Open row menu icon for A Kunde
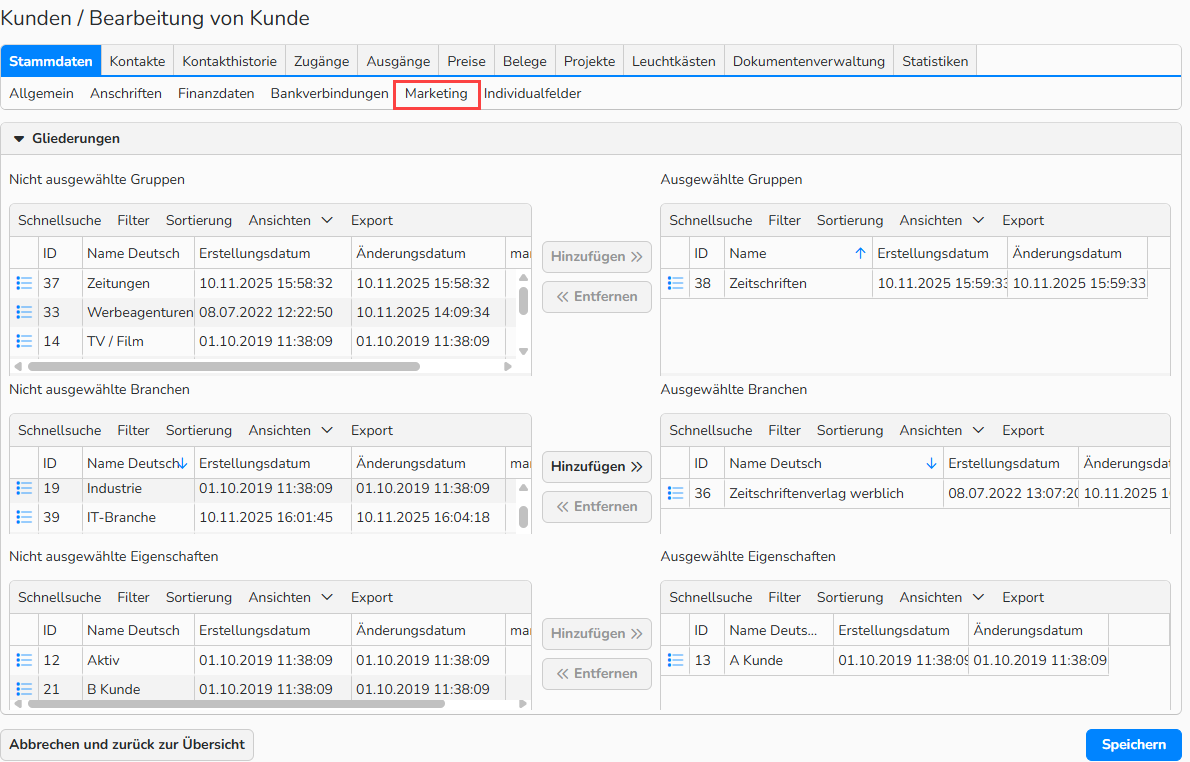Screen dimensions: 1190x762 (x=675, y=660)
